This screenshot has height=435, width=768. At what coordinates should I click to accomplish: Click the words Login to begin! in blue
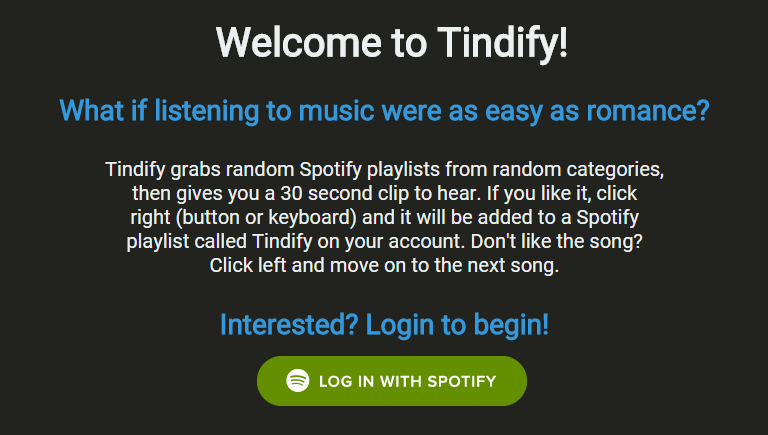pos(457,325)
